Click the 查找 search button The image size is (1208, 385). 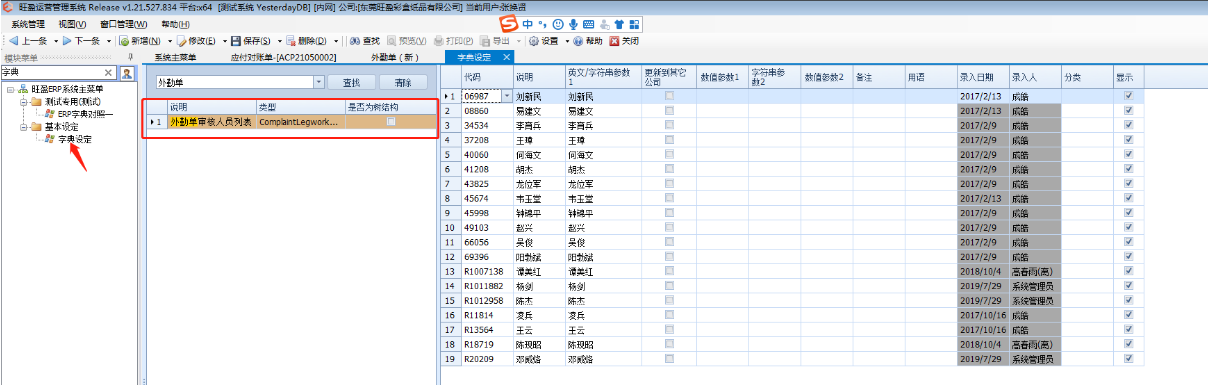352,83
